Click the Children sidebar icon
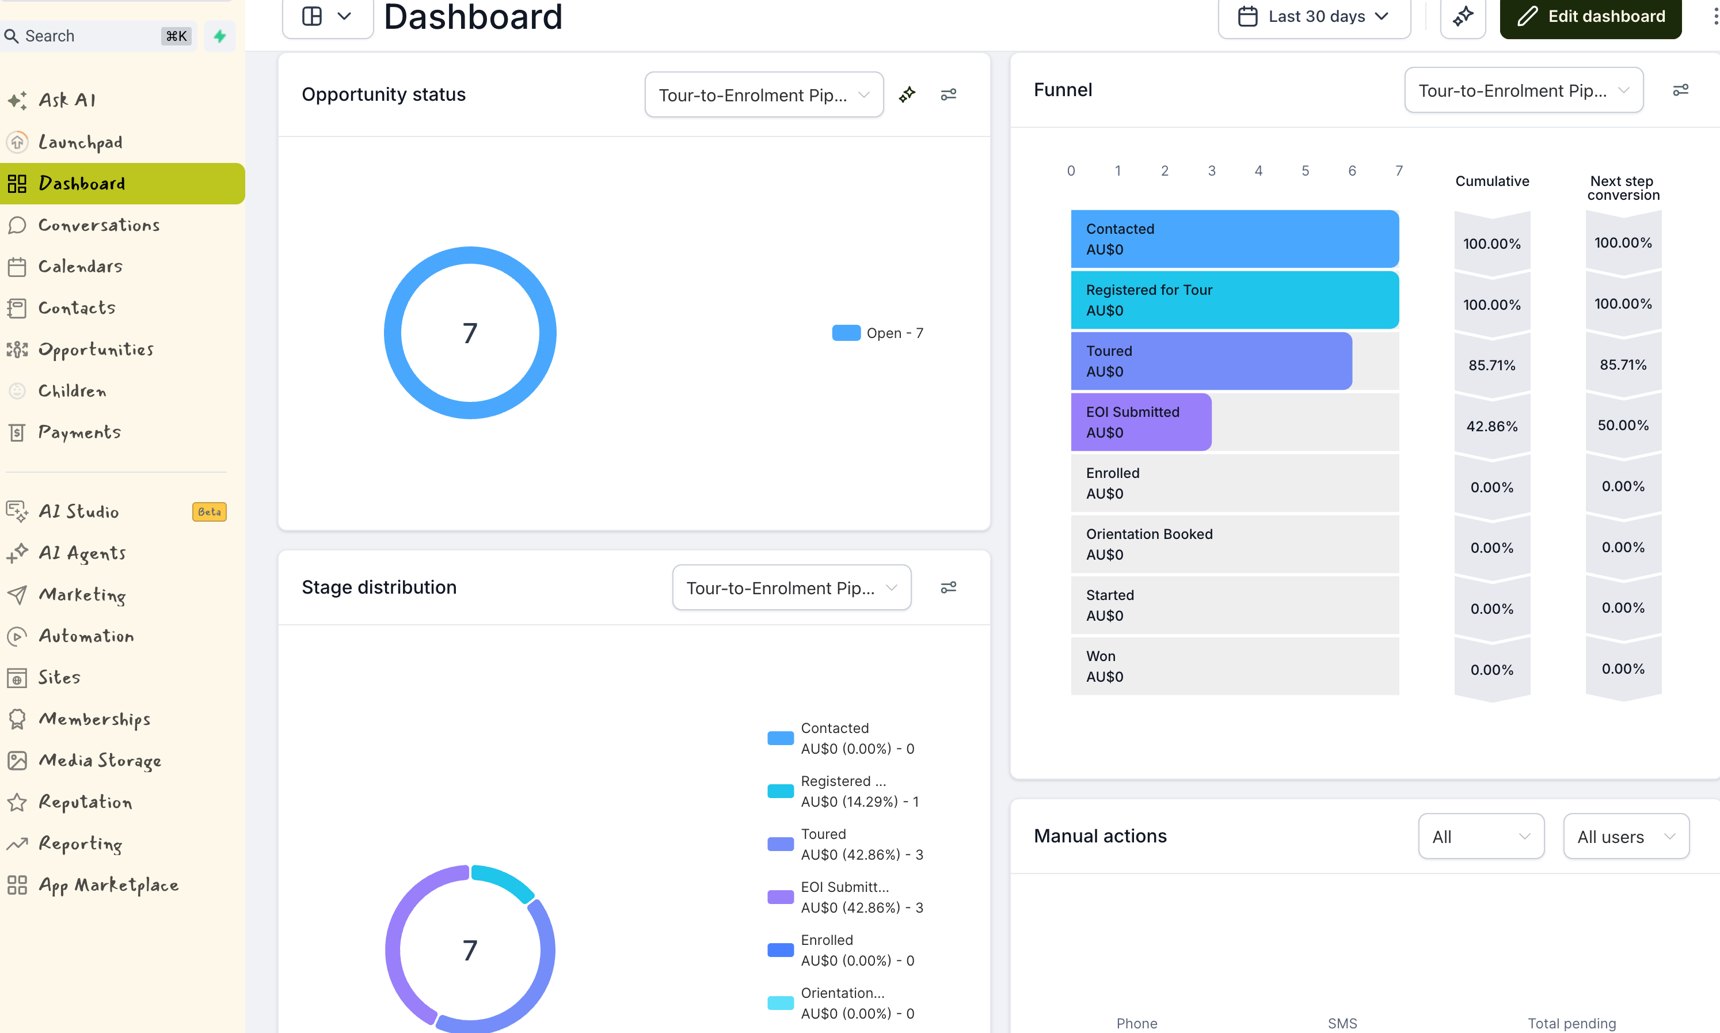The image size is (1720, 1033). 17,391
